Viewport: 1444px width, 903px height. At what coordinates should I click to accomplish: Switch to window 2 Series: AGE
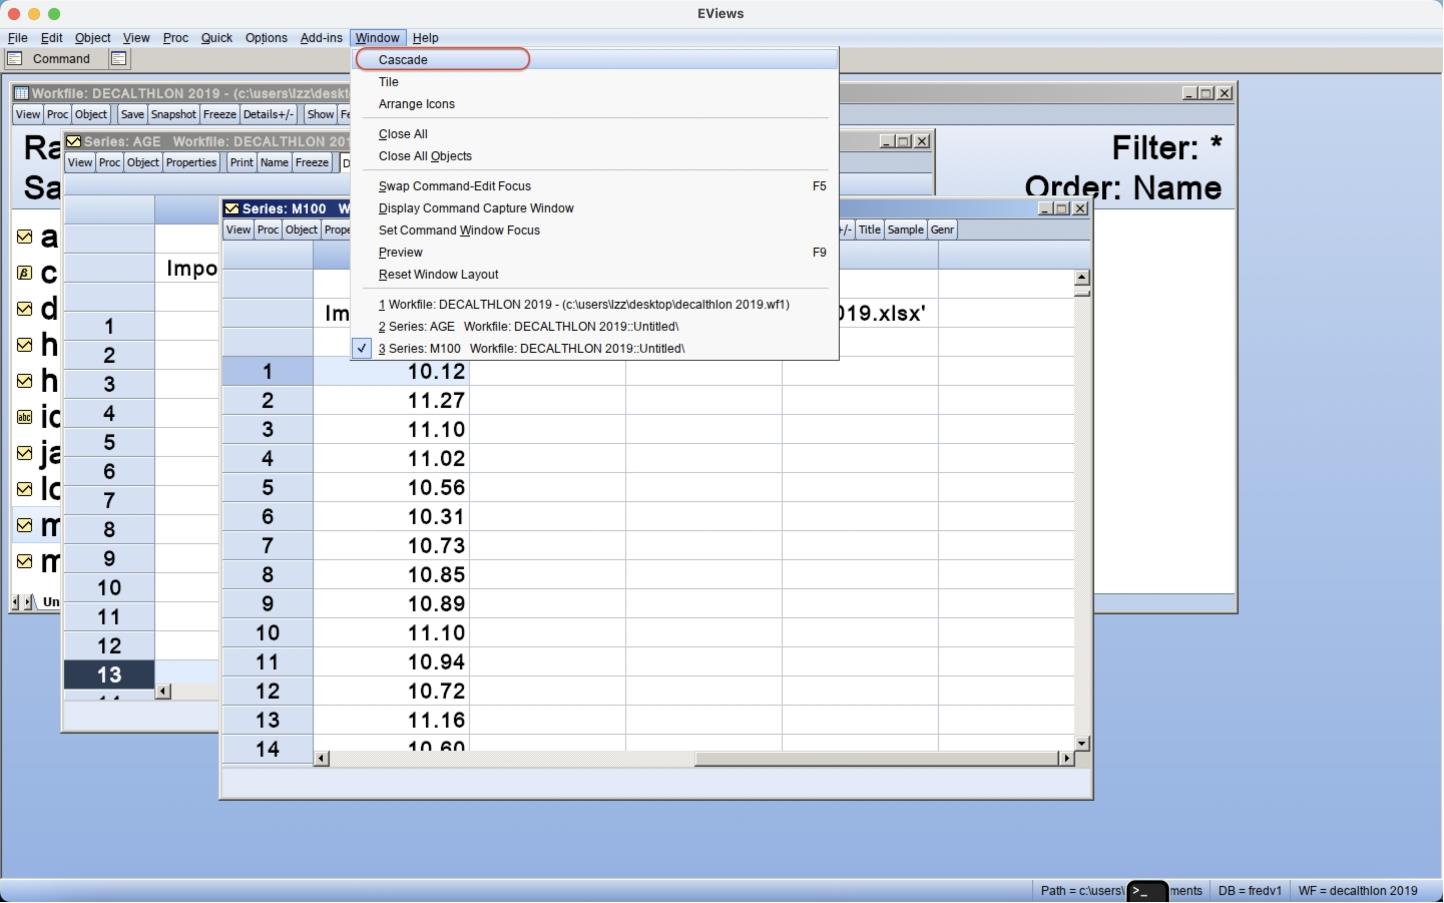pos(528,327)
